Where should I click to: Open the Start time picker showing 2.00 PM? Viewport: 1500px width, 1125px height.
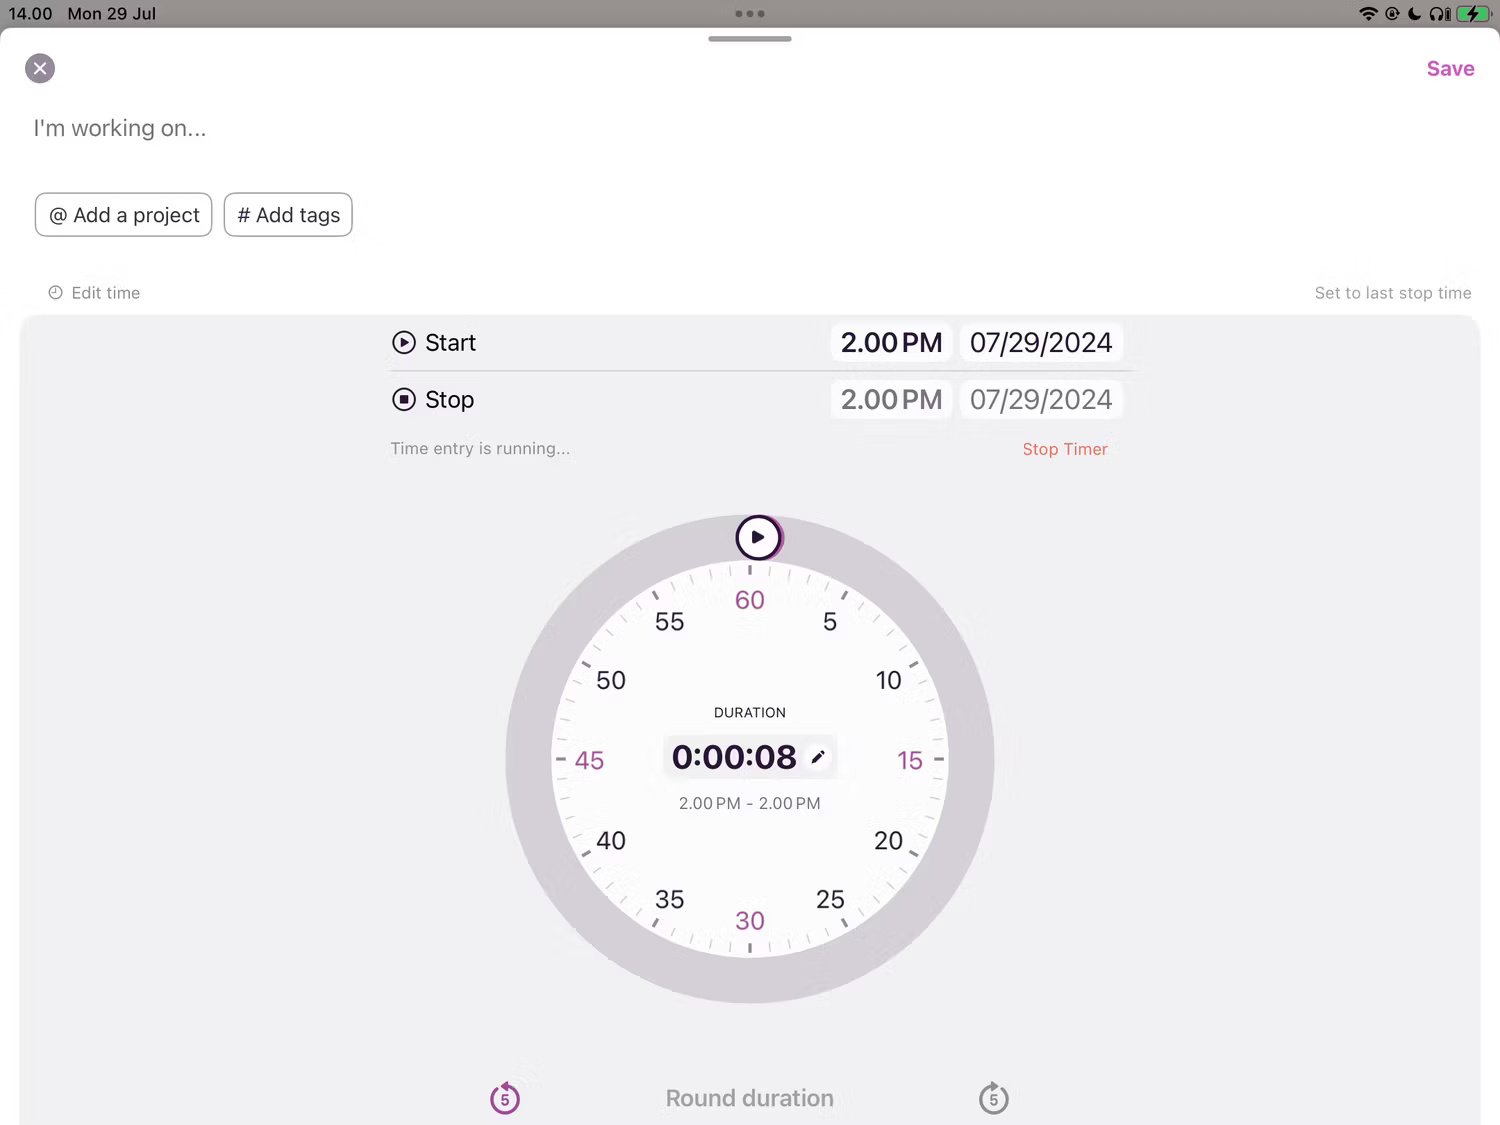(890, 342)
